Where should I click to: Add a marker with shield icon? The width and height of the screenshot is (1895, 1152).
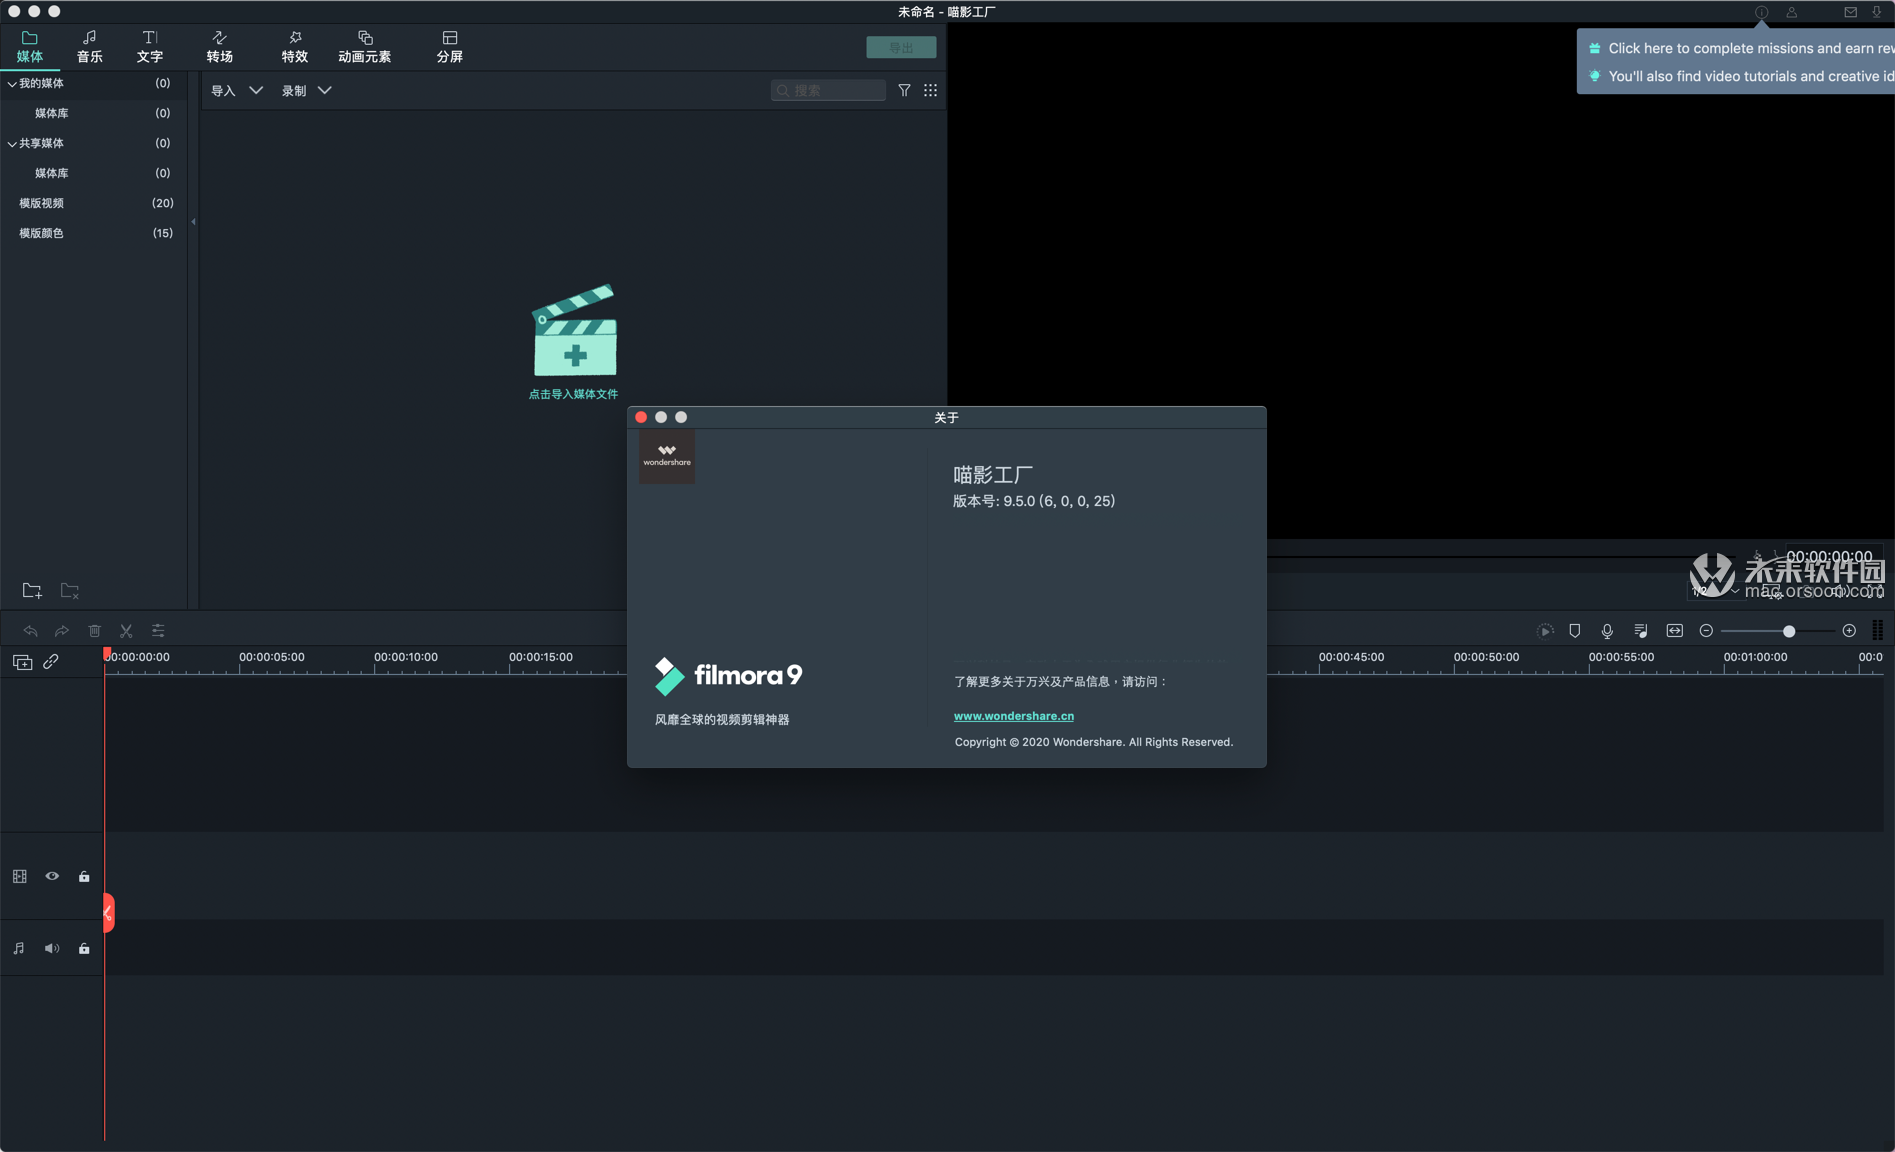coord(1575,631)
